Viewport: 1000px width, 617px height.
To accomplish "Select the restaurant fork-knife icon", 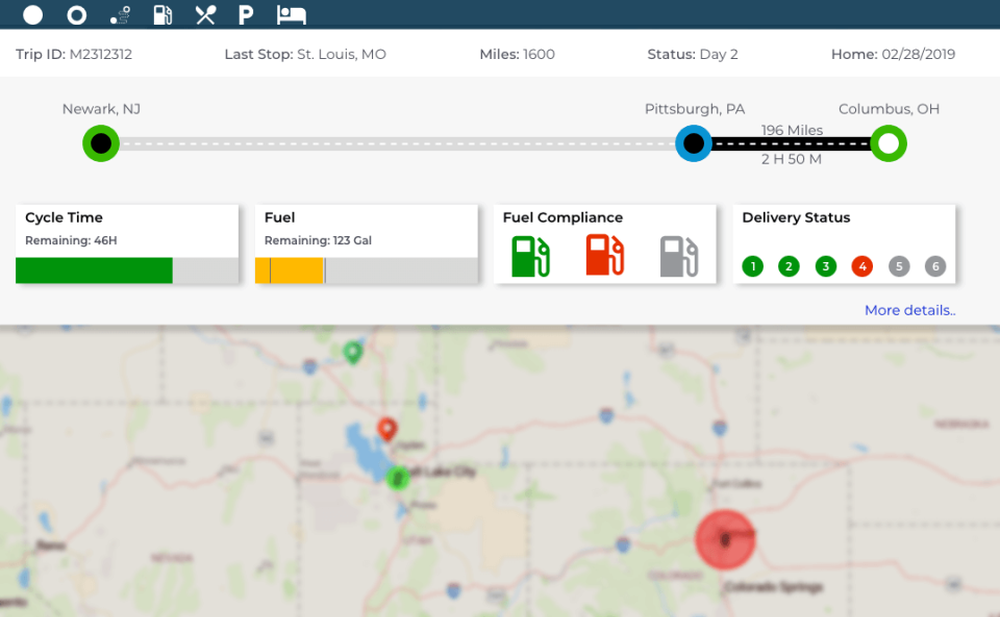I will pyautogui.click(x=205, y=15).
